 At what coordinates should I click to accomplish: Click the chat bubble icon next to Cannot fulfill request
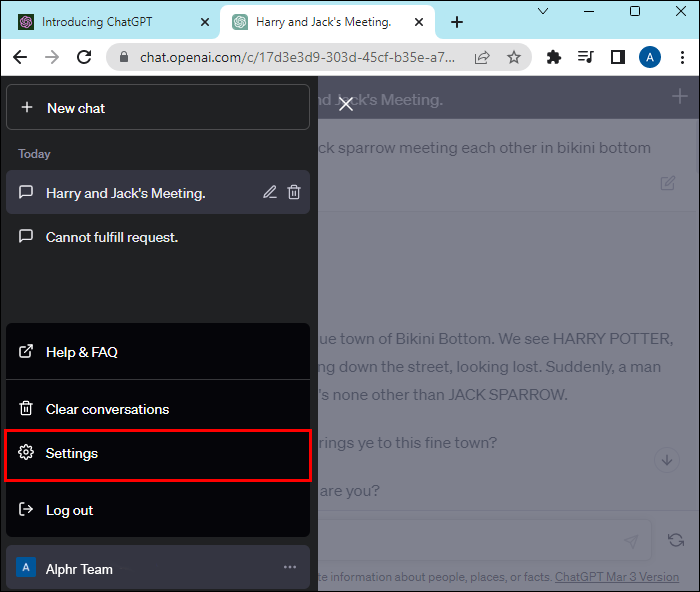pos(26,236)
